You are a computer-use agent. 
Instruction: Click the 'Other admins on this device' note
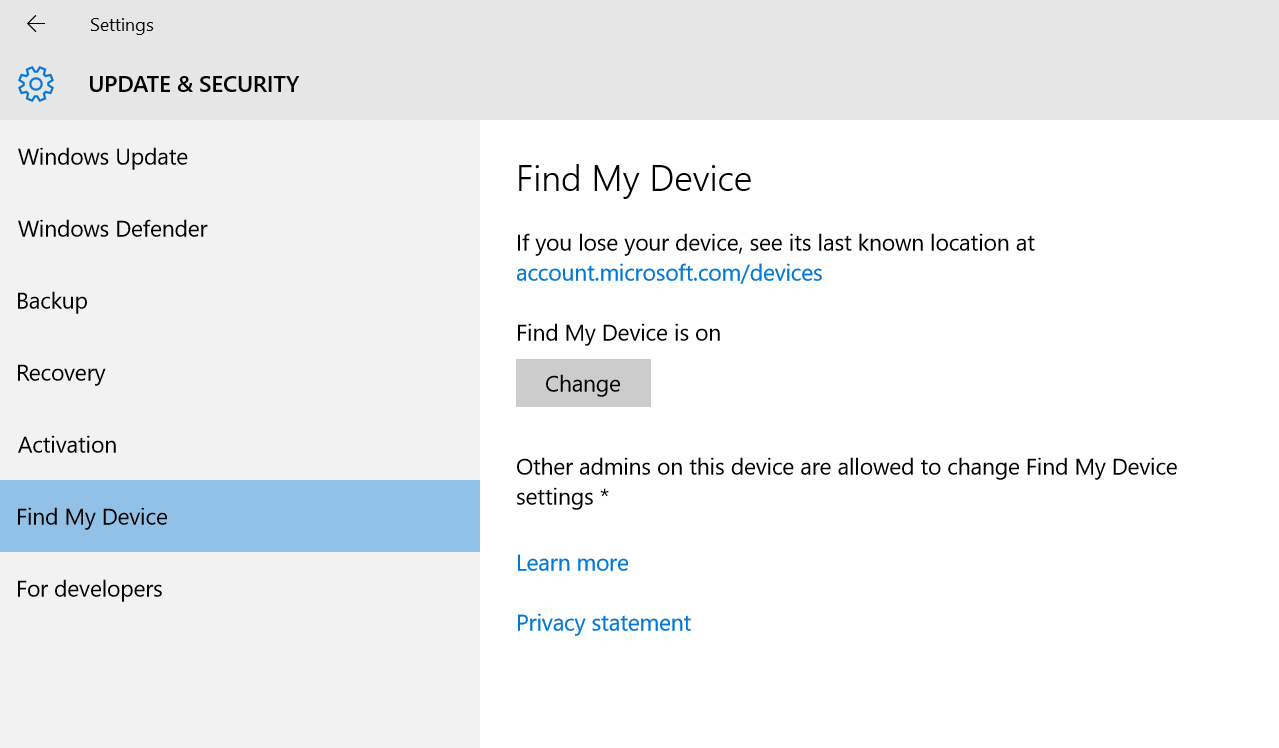point(847,482)
